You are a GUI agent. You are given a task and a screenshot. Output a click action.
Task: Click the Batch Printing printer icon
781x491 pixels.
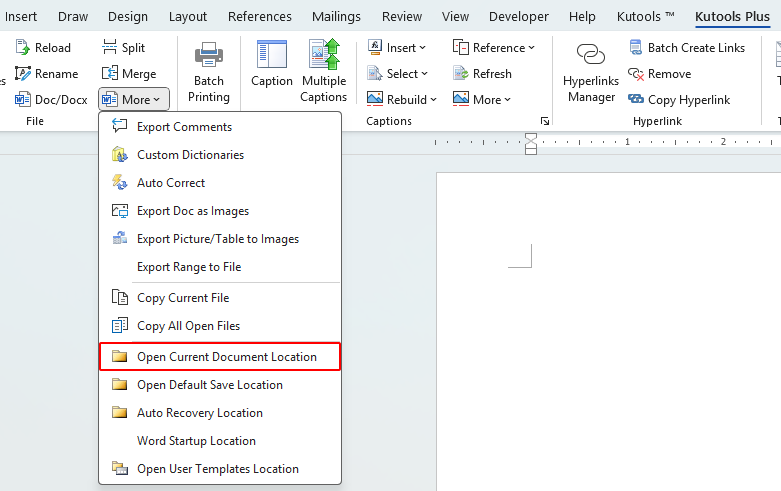pyautogui.click(x=209, y=55)
